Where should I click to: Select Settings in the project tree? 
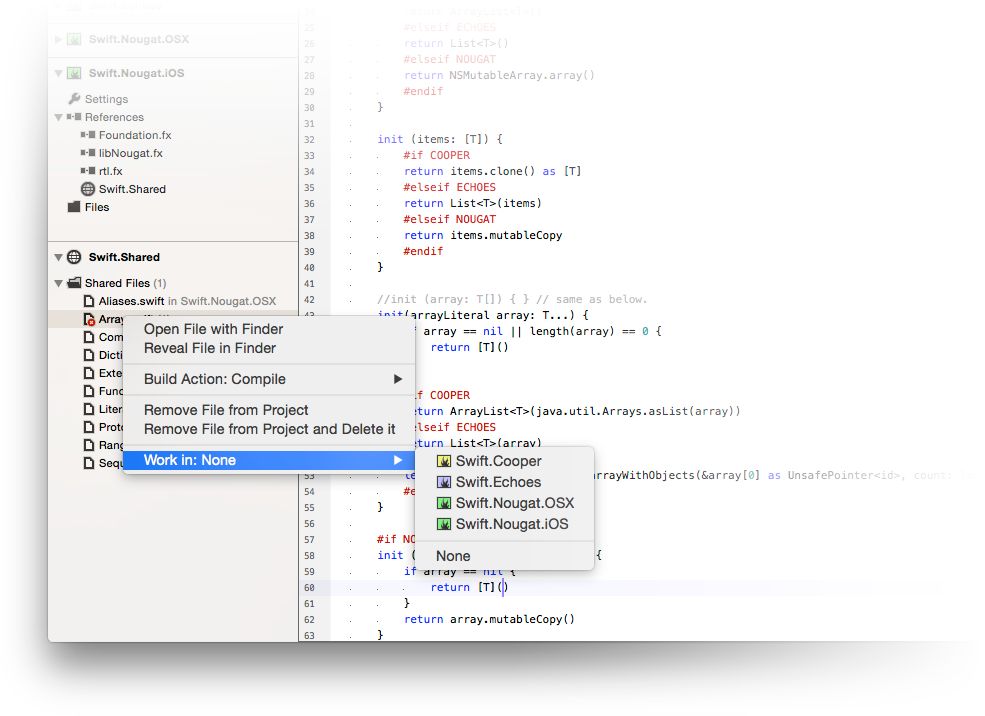coord(106,99)
